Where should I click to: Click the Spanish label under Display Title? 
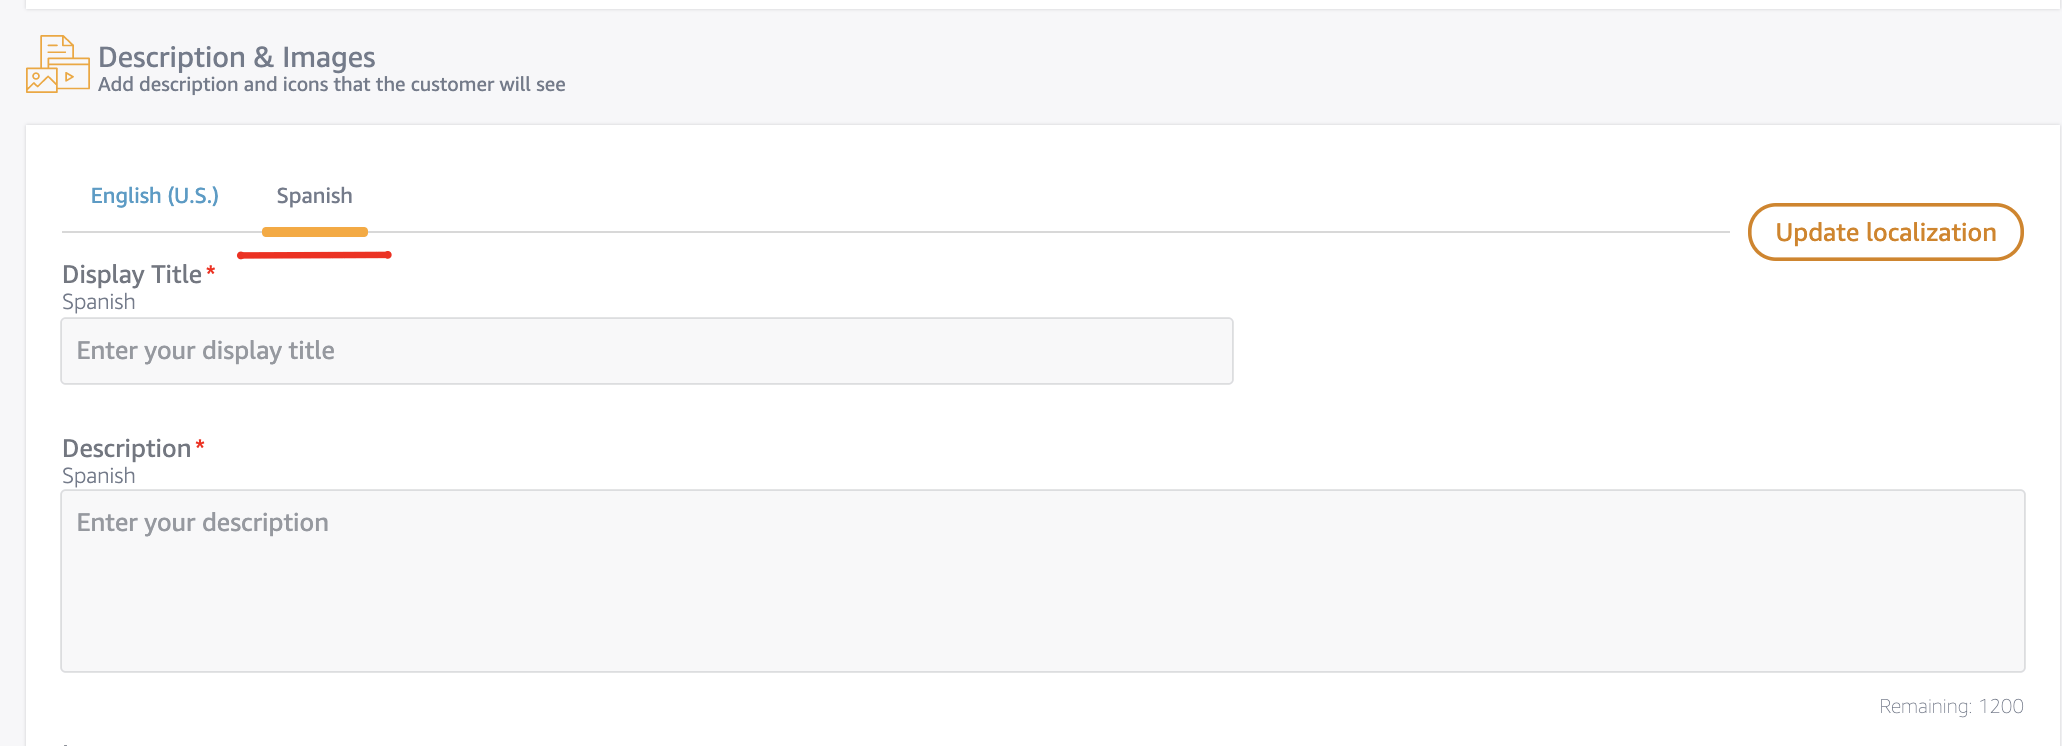(97, 301)
